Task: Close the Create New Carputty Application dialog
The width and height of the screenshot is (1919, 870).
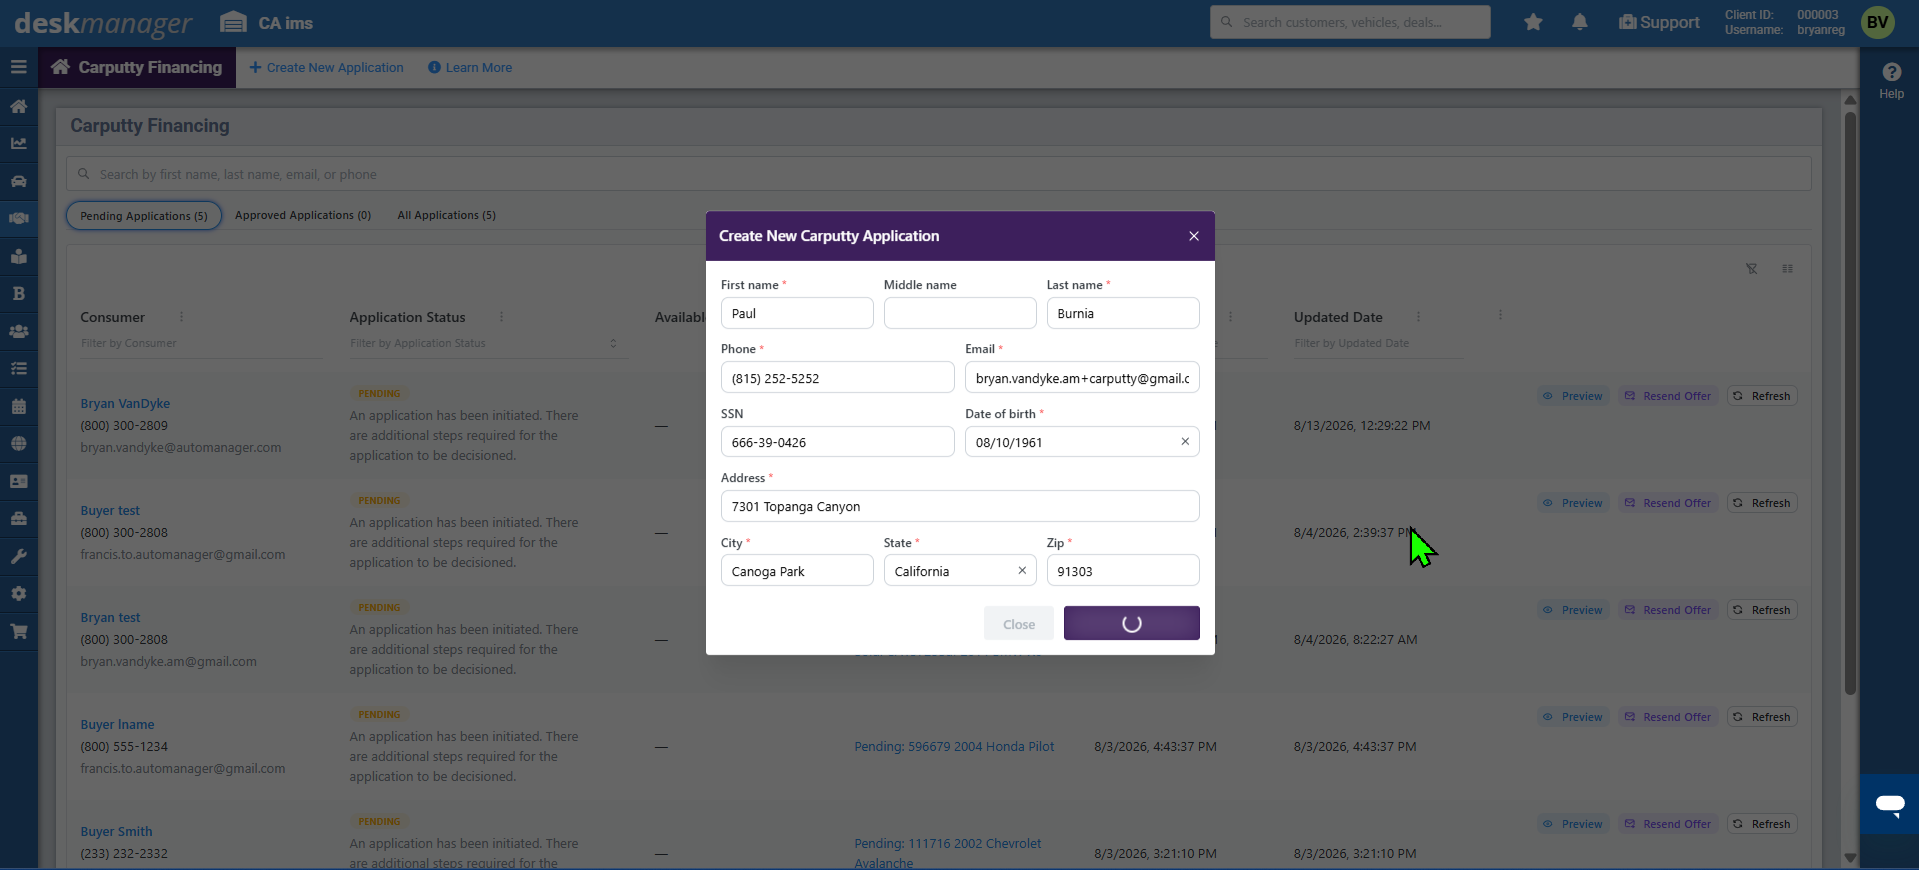Action: [1193, 236]
